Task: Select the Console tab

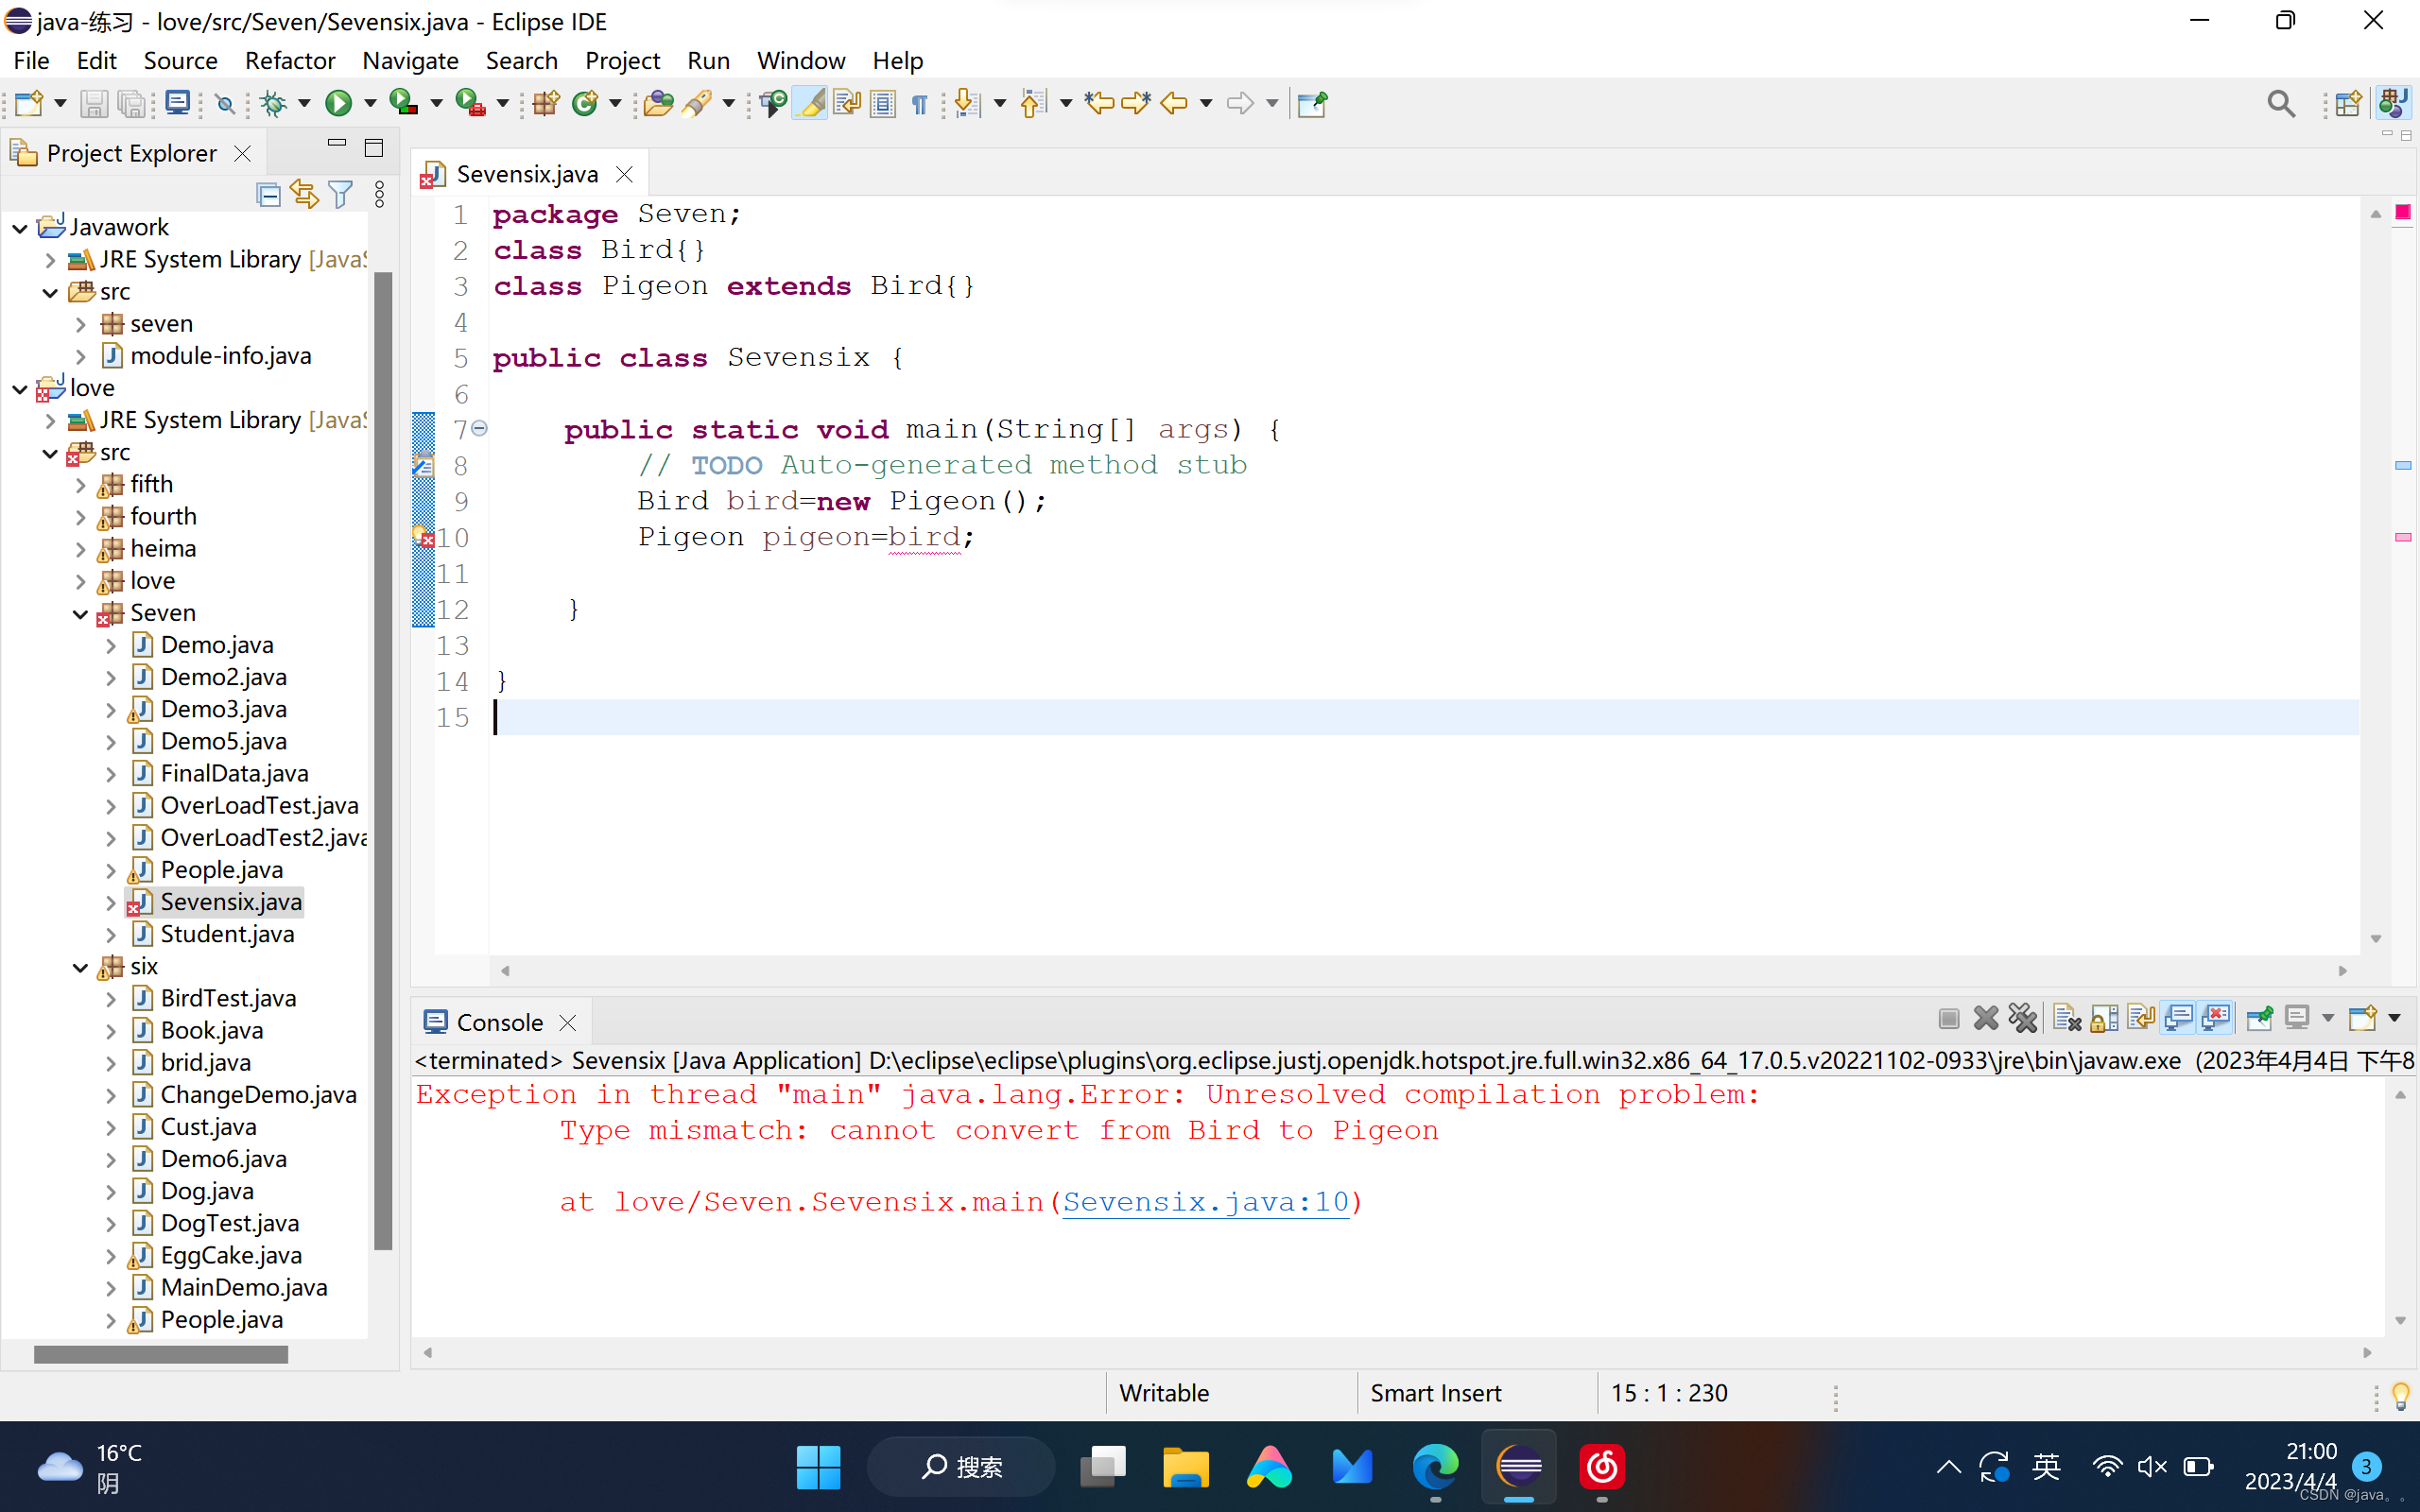Action: (x=498, y=1022)
